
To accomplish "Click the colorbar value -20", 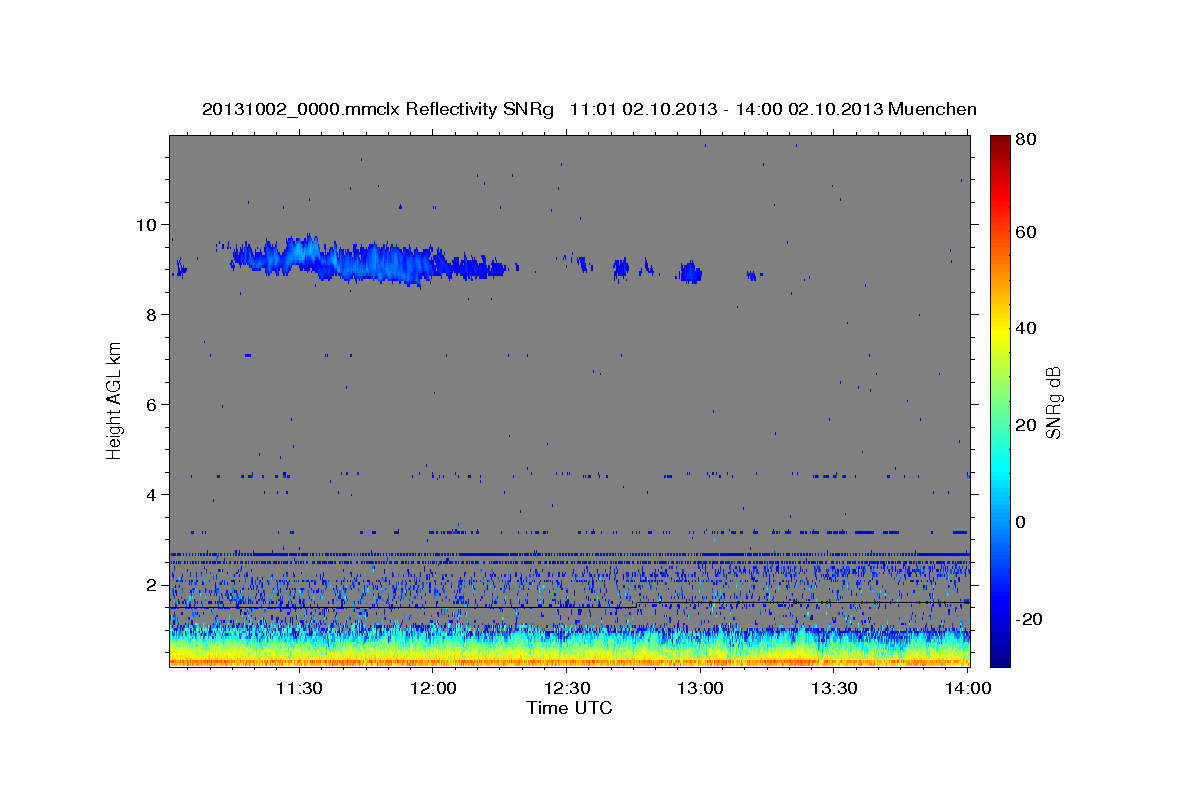I will (x=1028, y=619).
